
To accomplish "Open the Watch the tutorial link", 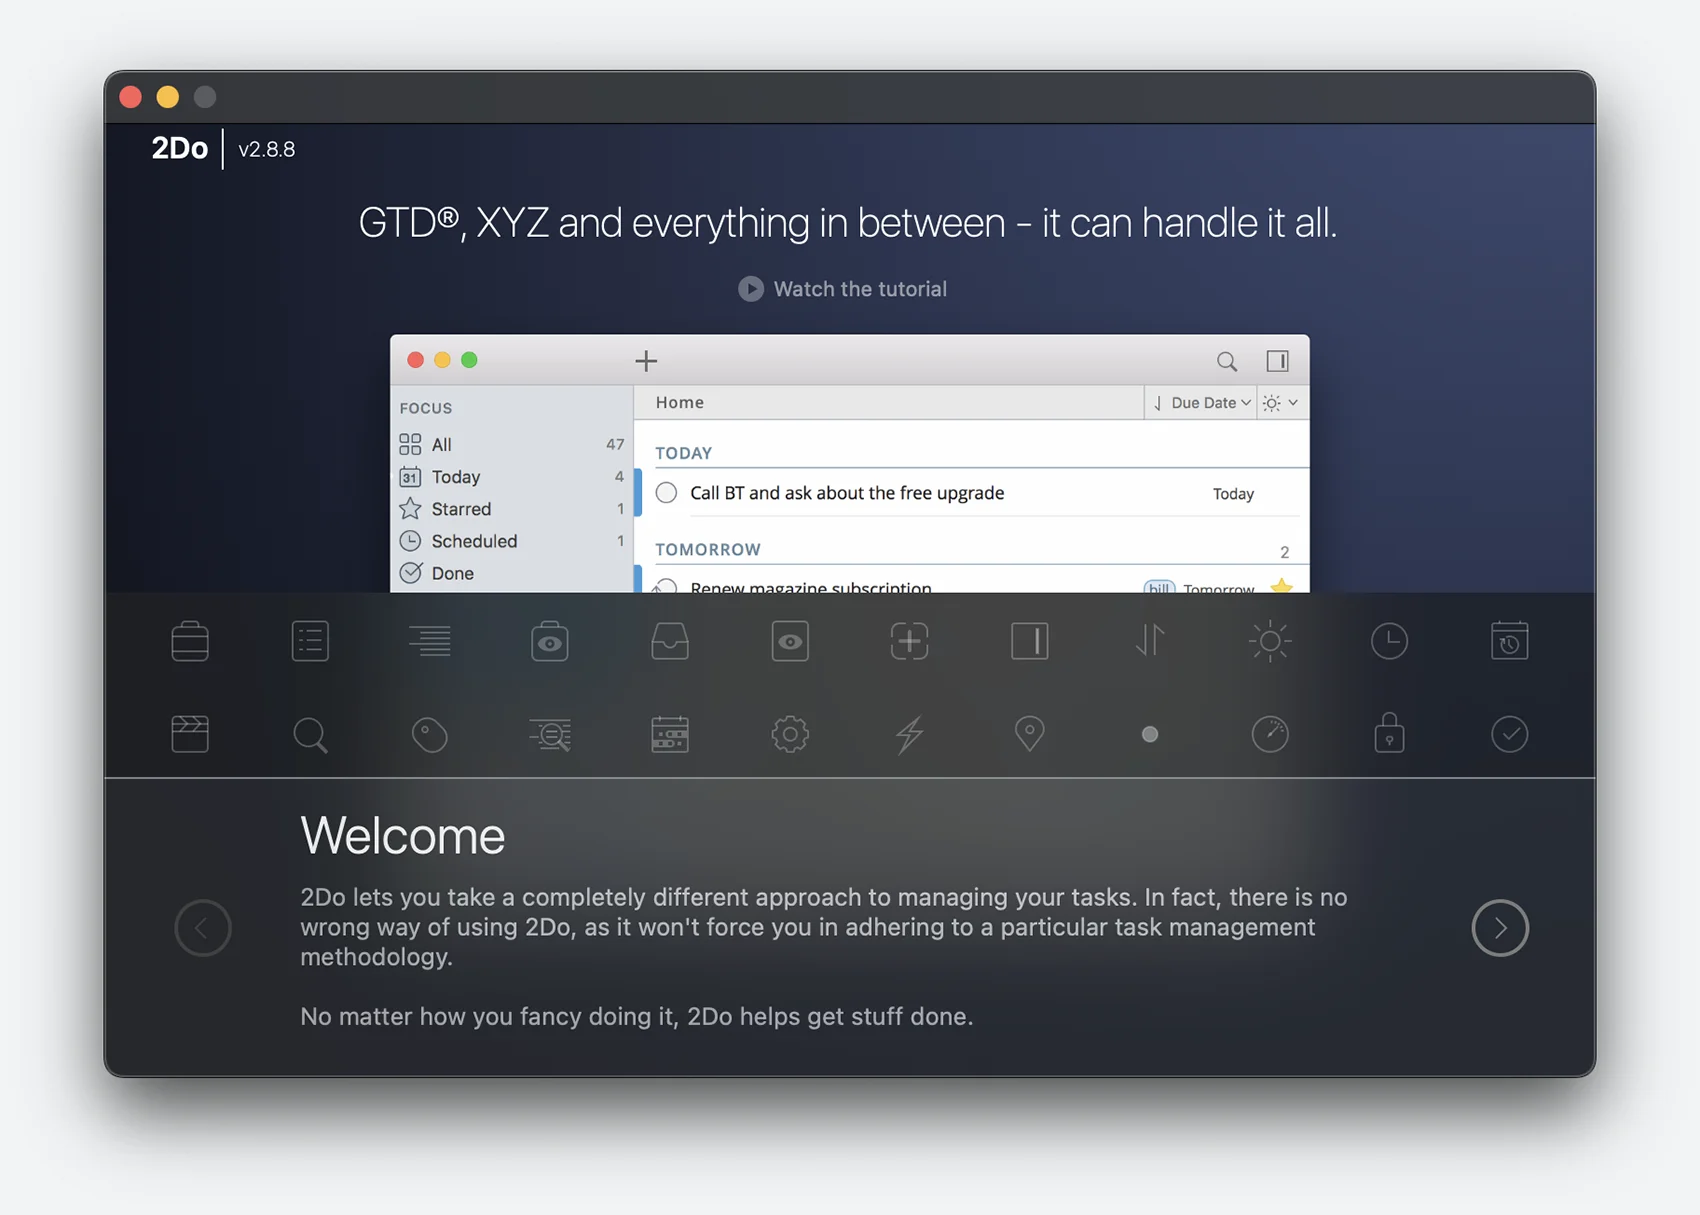I will (x=860, y=289).
